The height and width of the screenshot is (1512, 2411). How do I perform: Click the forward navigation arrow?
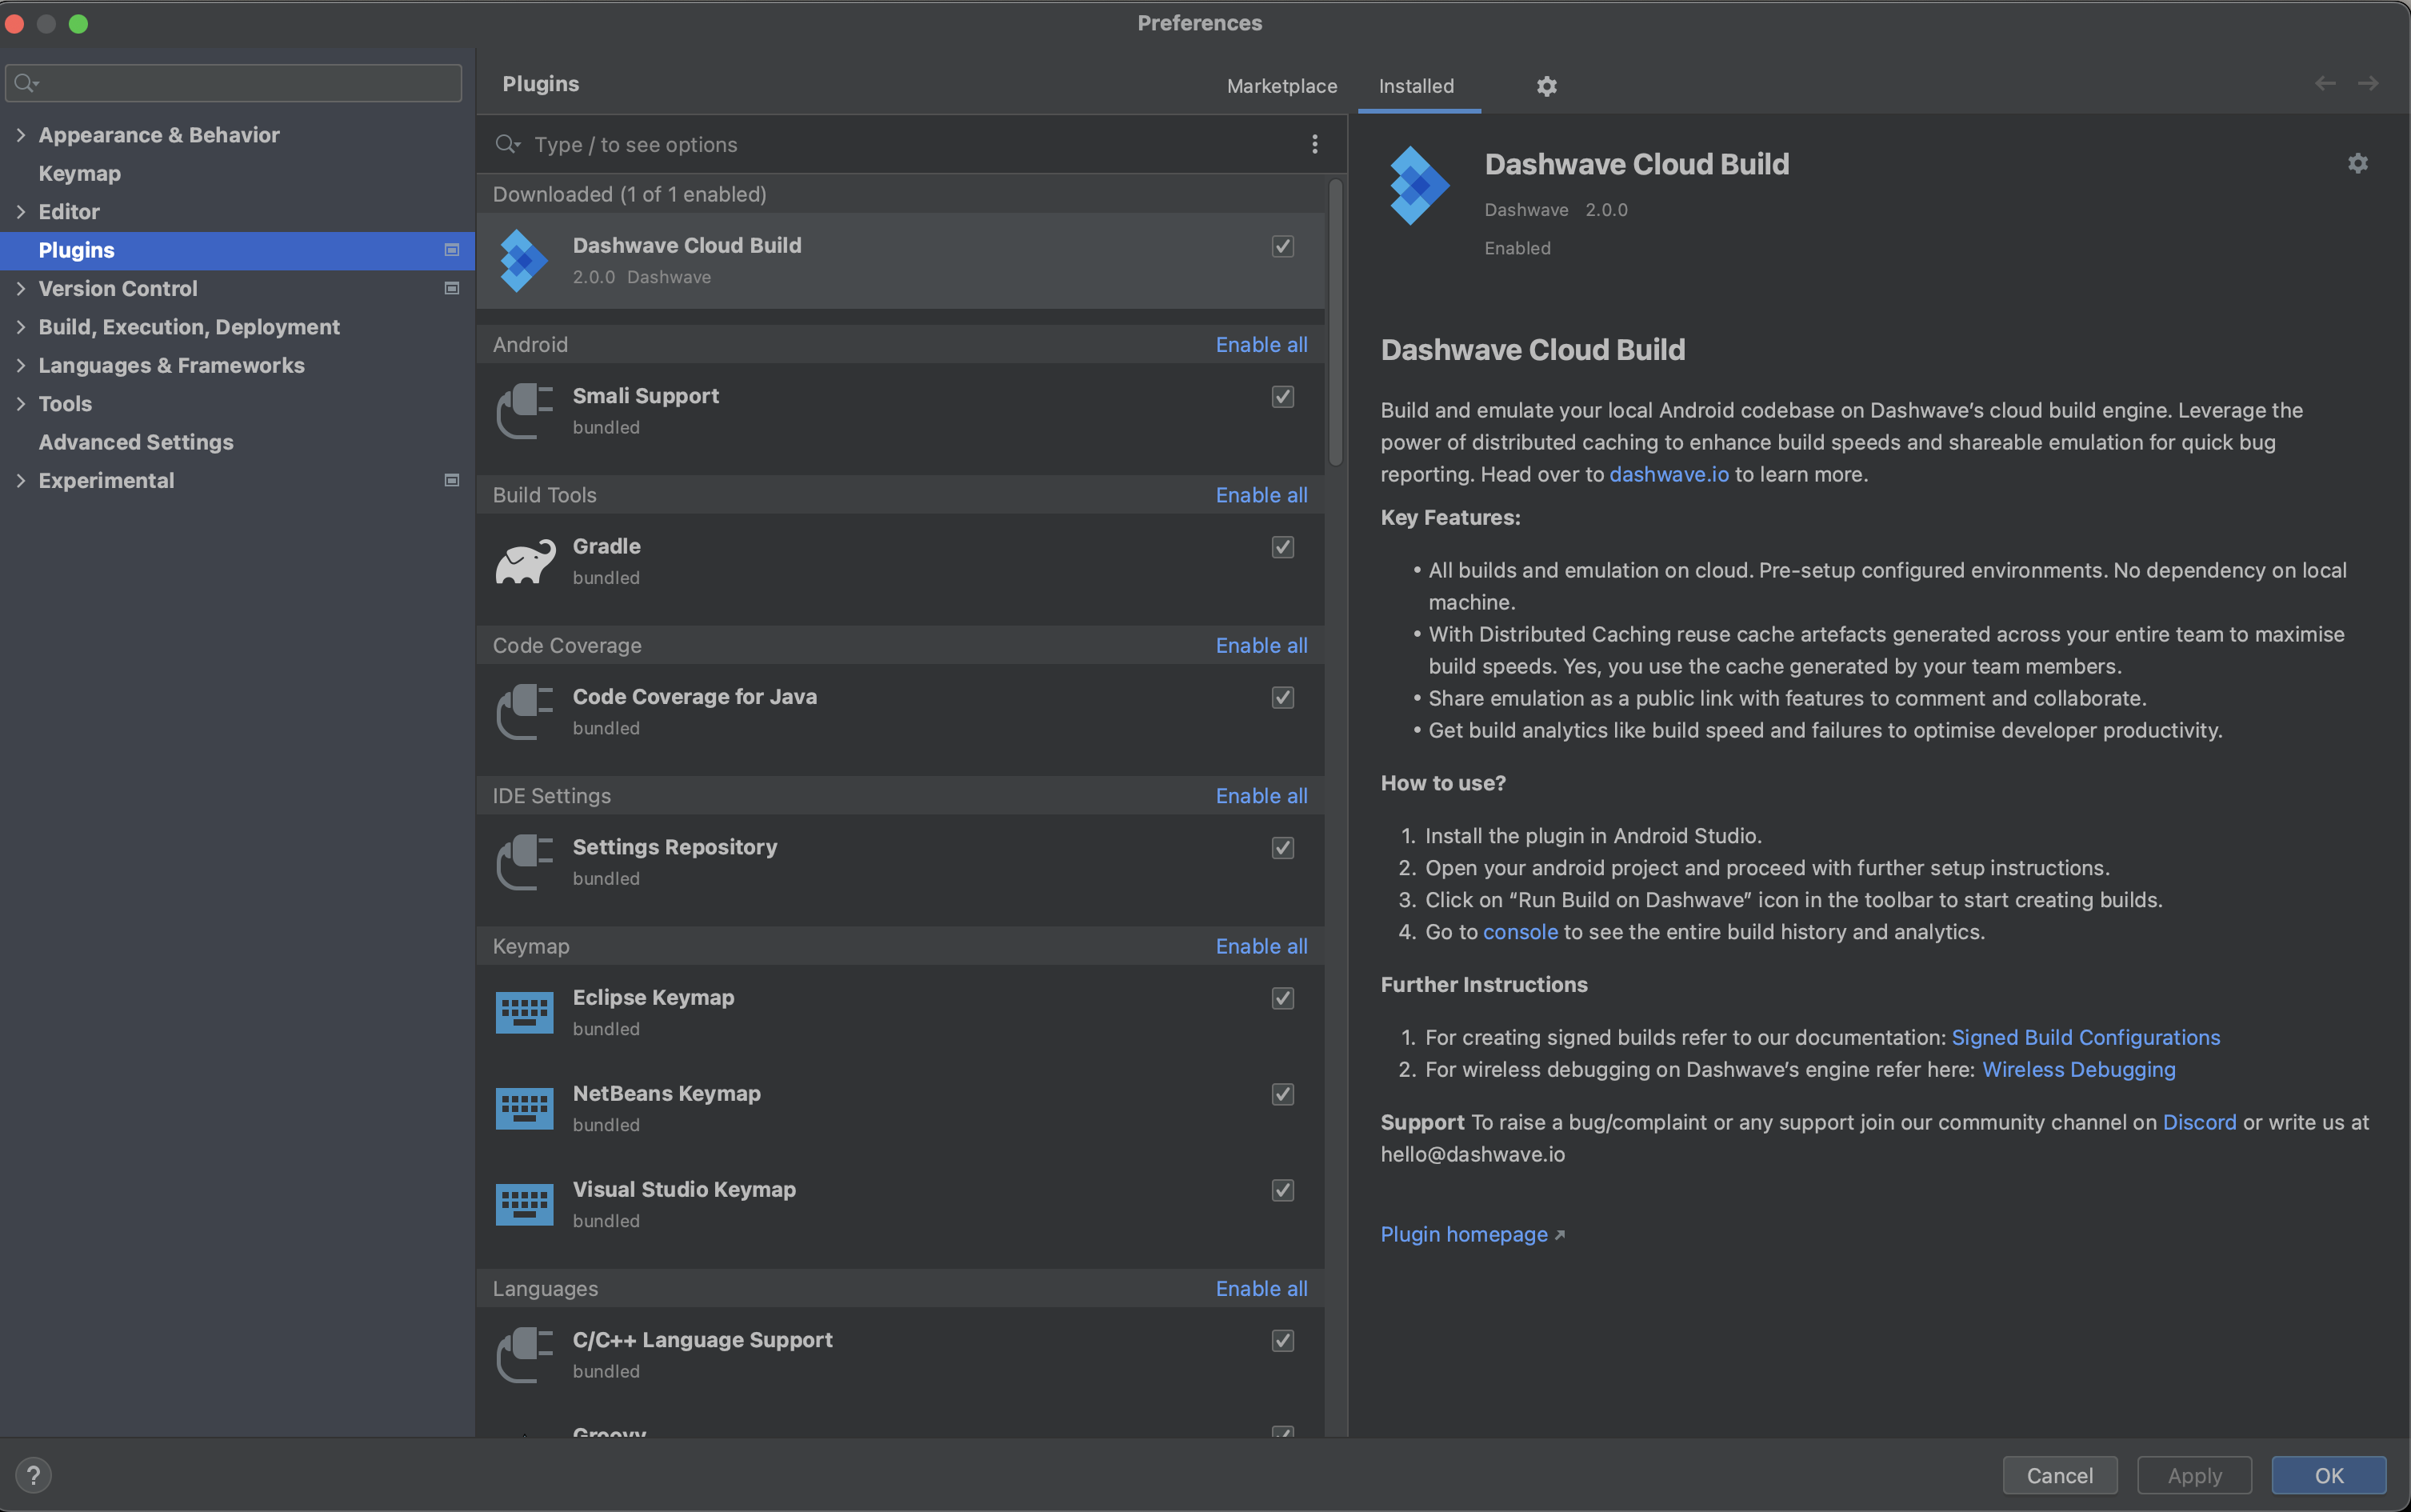[x=2367, y=83]
